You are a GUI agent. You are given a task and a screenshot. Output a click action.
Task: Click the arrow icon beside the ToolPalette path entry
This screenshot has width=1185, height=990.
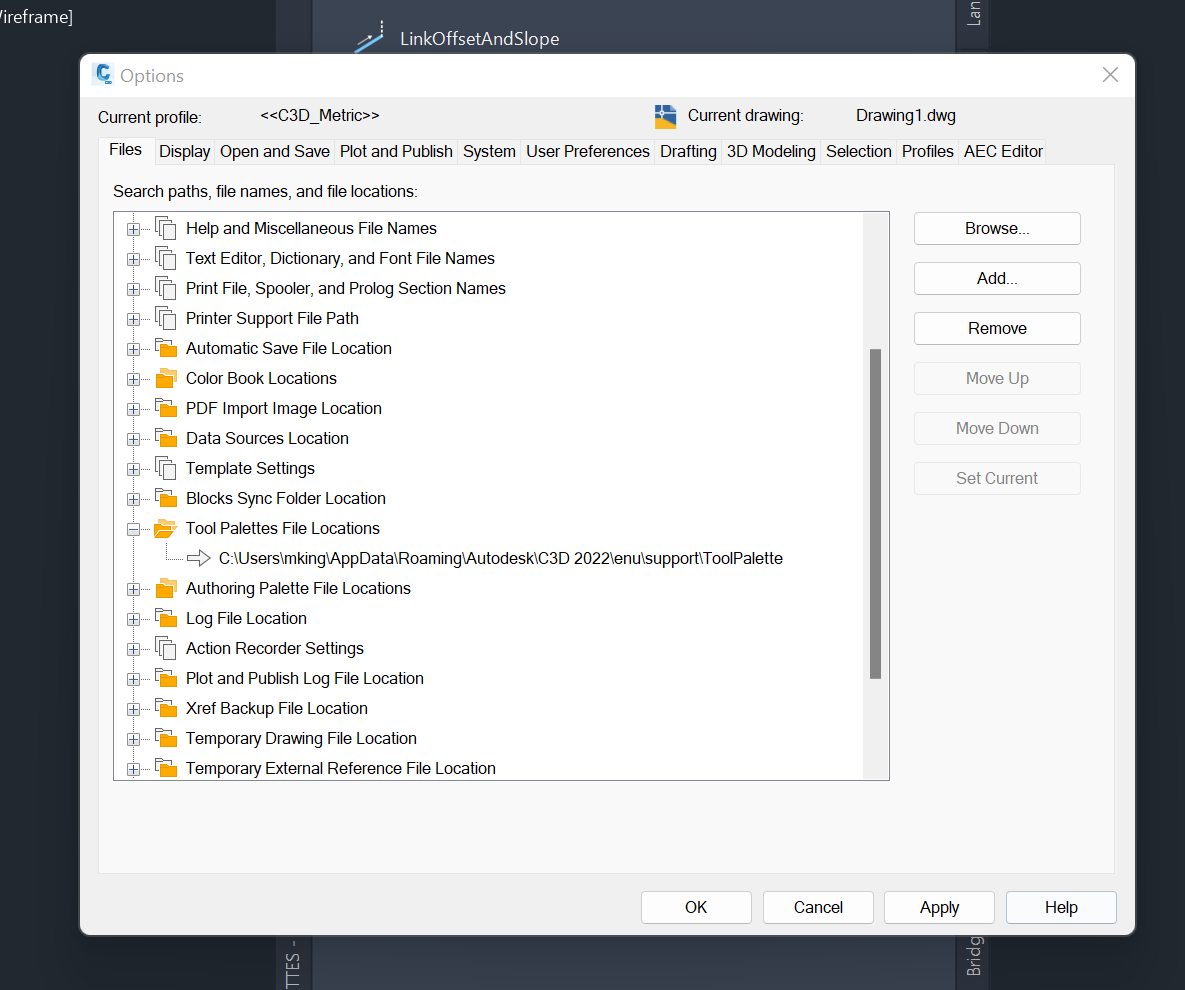pos(199,558)
